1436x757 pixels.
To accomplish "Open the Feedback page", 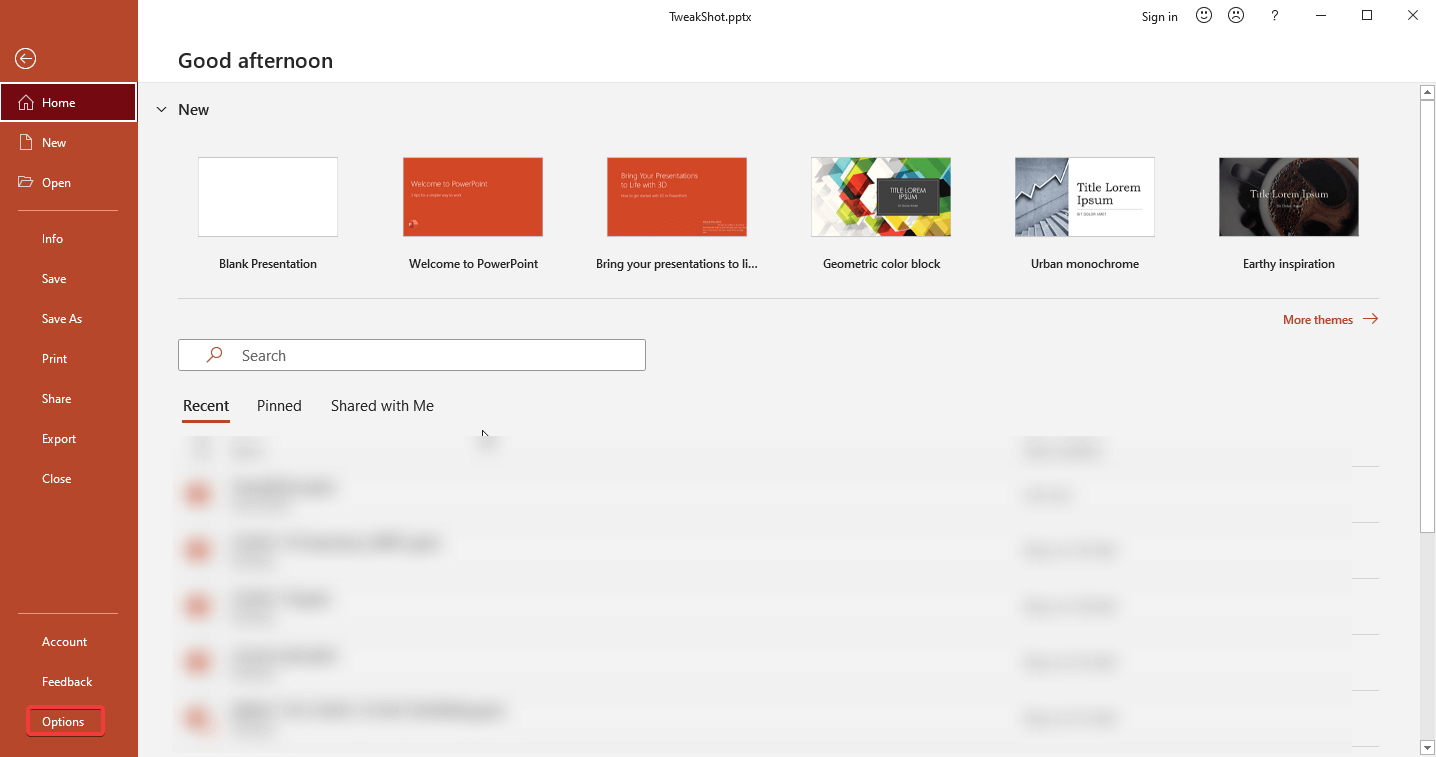I will pyautogui.click(x=68, y=681).
